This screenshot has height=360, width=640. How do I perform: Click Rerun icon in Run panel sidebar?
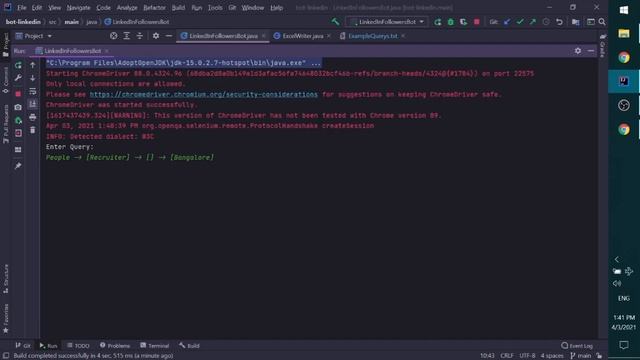click(x=18, y=65)
